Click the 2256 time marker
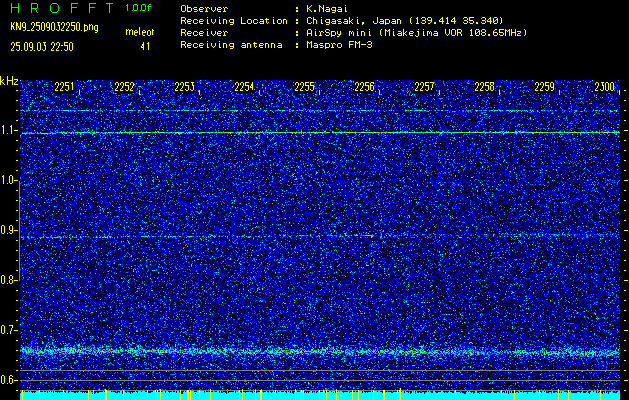Image resolution: width=629 pixels, height=400 pixels. pyautogui.click(x=364, y=87)
